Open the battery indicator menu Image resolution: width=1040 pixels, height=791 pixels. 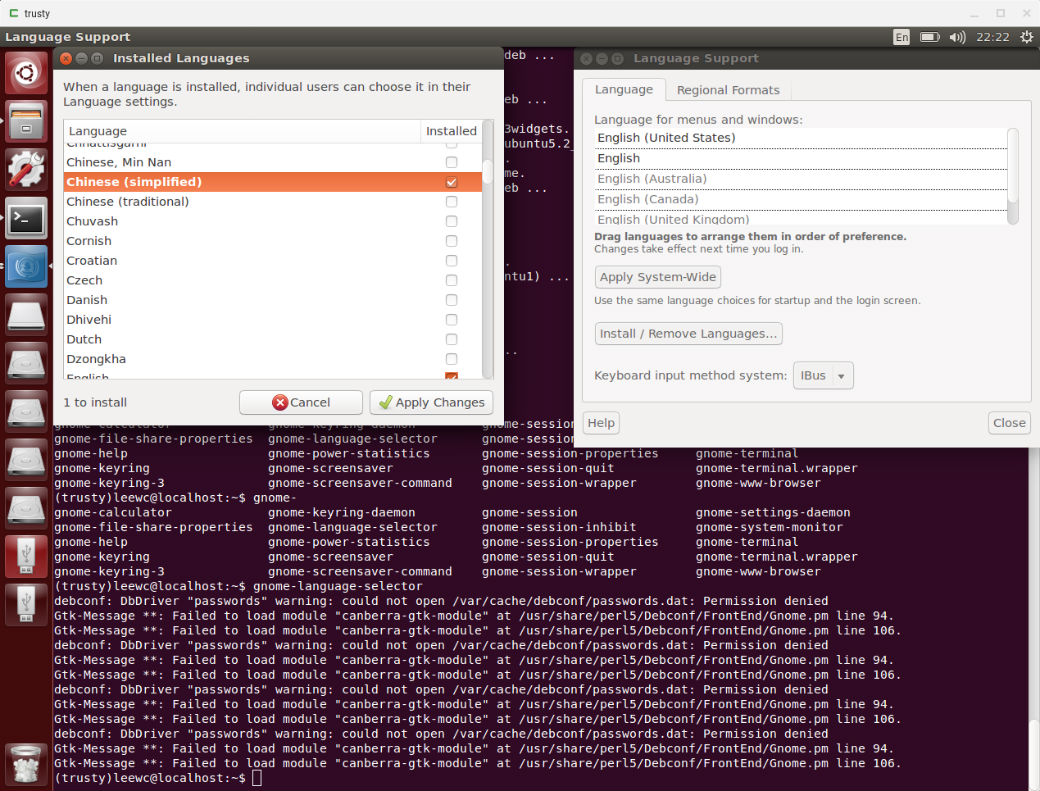point(929,37)
